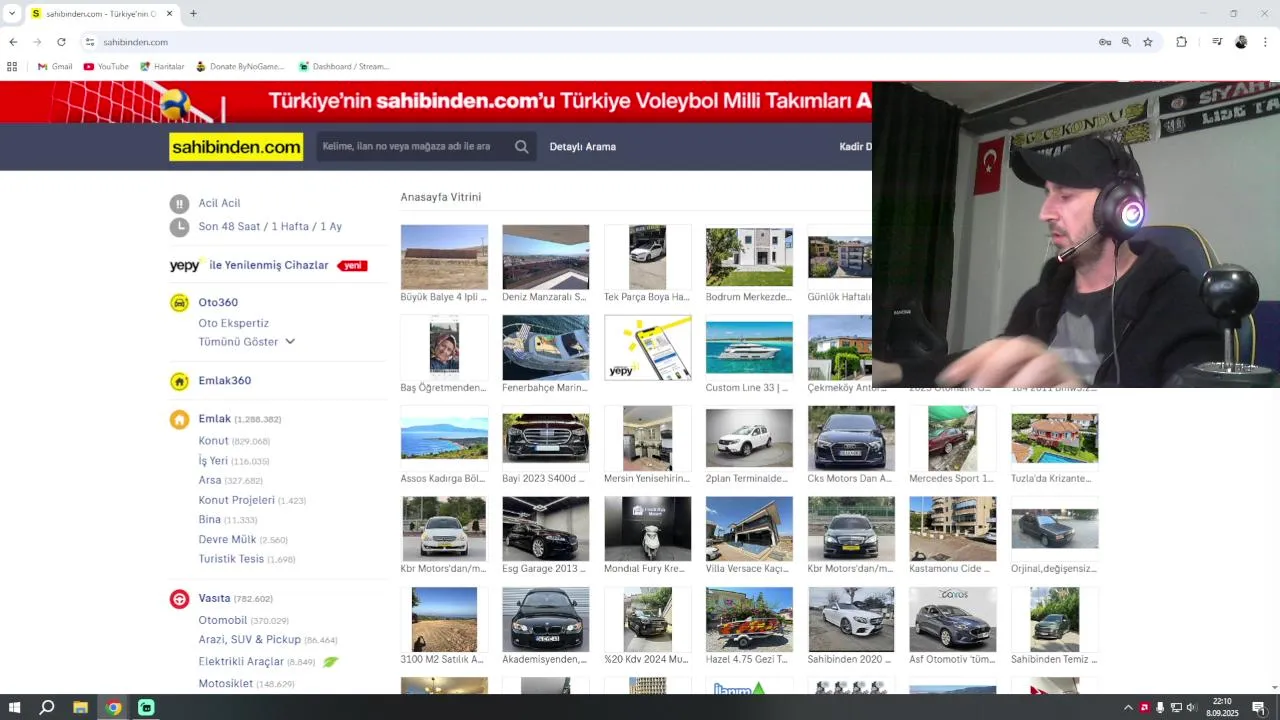1280x720 pixels.
Task: Open Konut Projeleri link
Action: click(236, 500)
